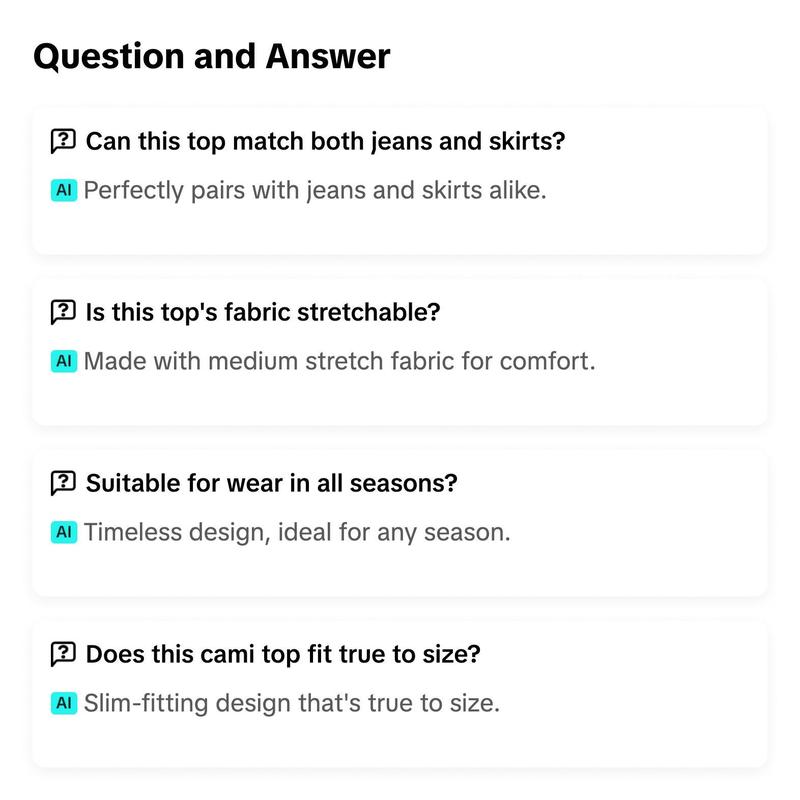Select 'Does this cami top fit true to size?'
This screenshot has width=800, height=800.
point(283,654)
